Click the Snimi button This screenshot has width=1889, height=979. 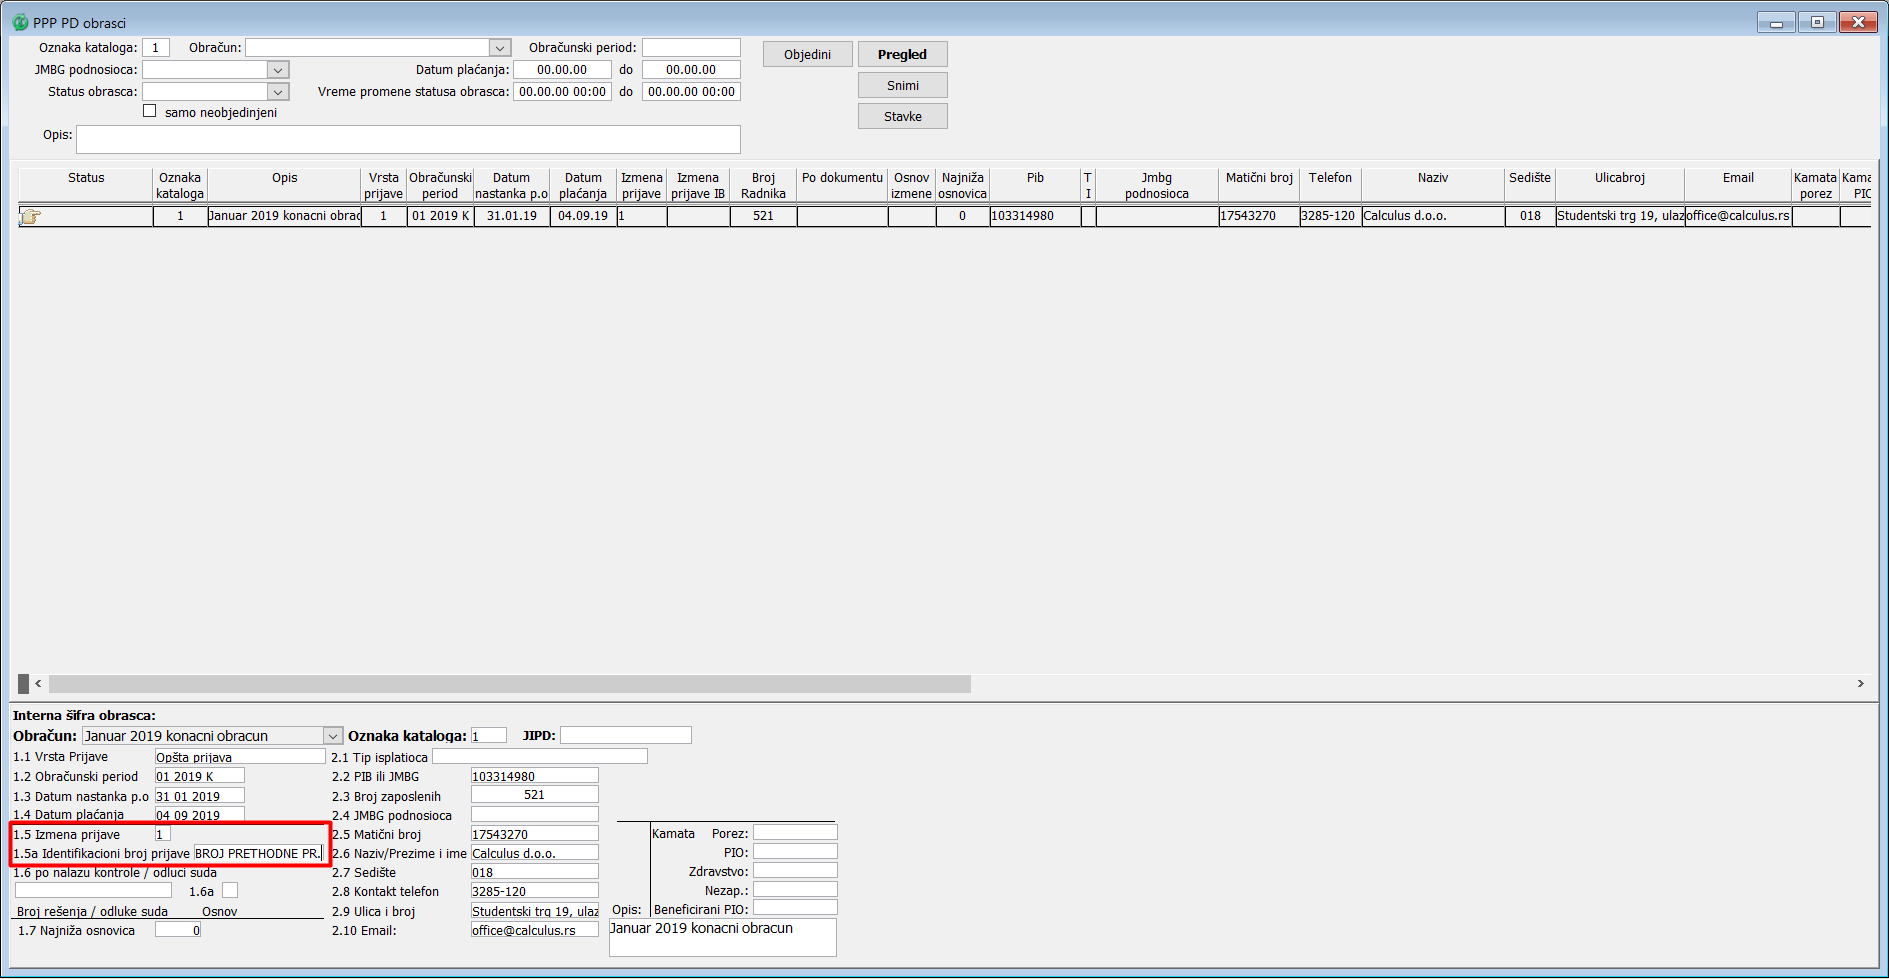coord(902,85)
